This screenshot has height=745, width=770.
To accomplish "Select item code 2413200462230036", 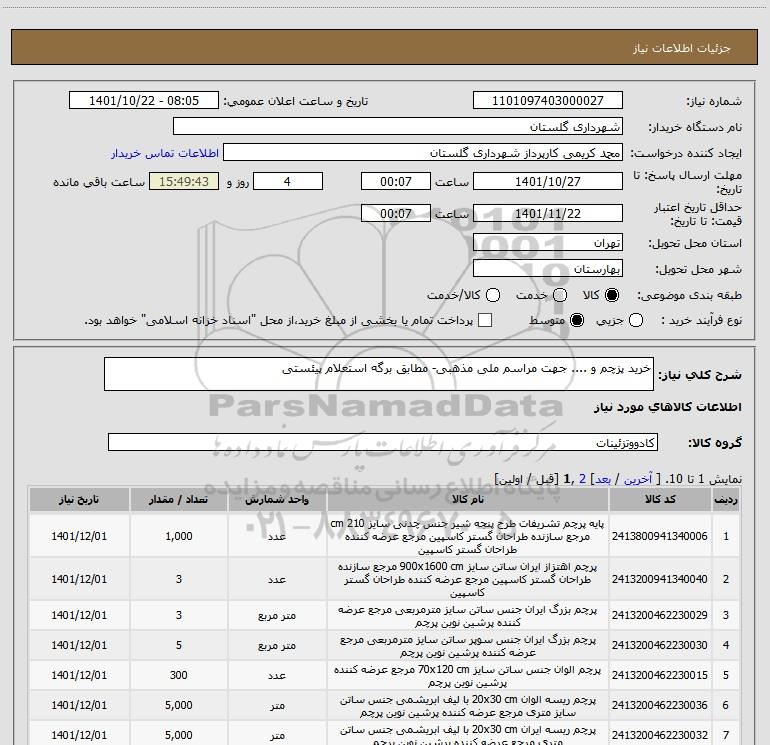I will click(660, 705).
